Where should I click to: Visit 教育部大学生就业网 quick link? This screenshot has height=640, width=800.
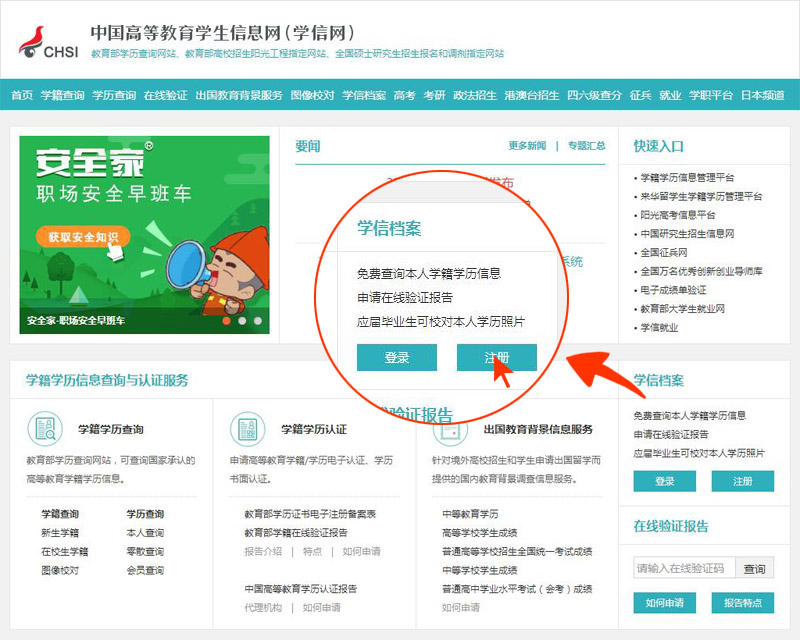coord(683,309)
